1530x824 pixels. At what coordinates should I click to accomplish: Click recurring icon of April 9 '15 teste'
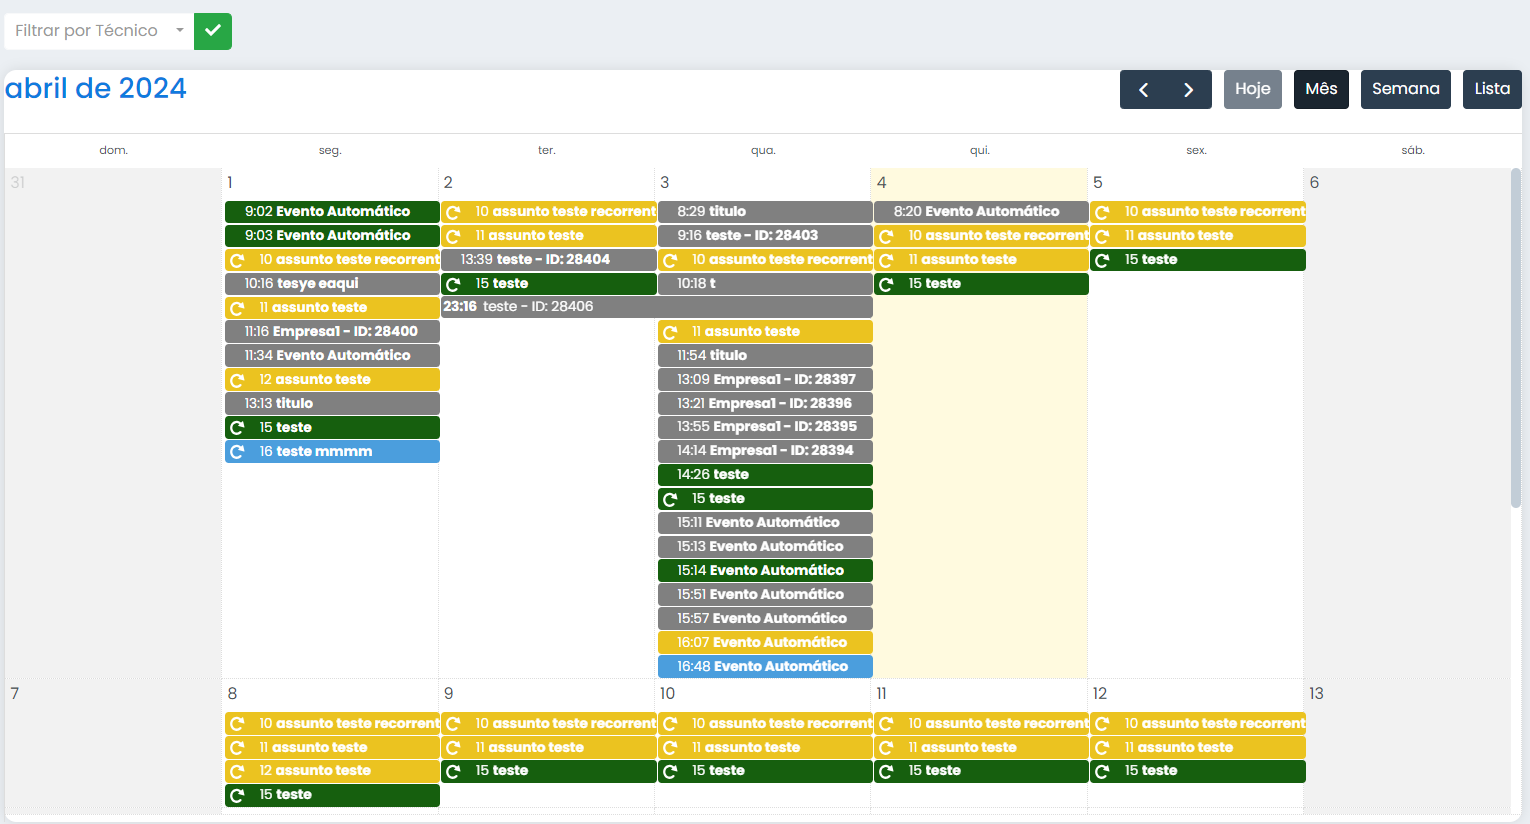pos(453,771)
